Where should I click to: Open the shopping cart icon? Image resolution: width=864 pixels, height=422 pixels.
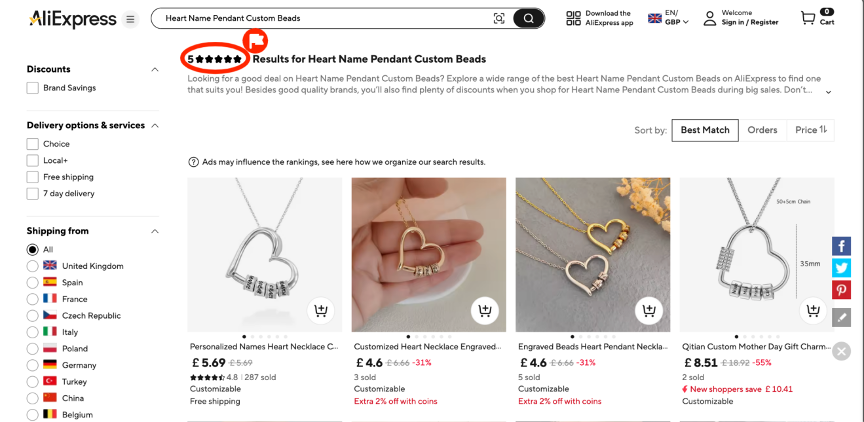(x=808, y=18)
